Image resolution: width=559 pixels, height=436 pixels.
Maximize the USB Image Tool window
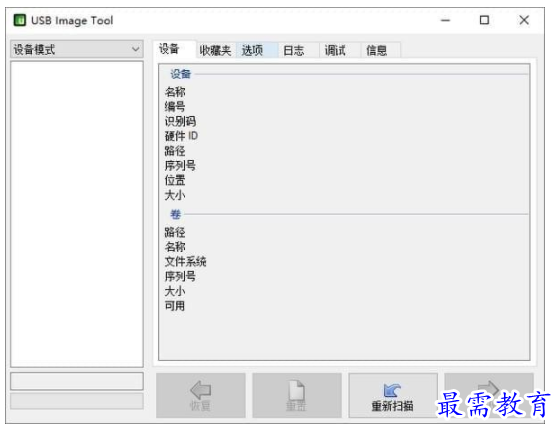[484, 20]
